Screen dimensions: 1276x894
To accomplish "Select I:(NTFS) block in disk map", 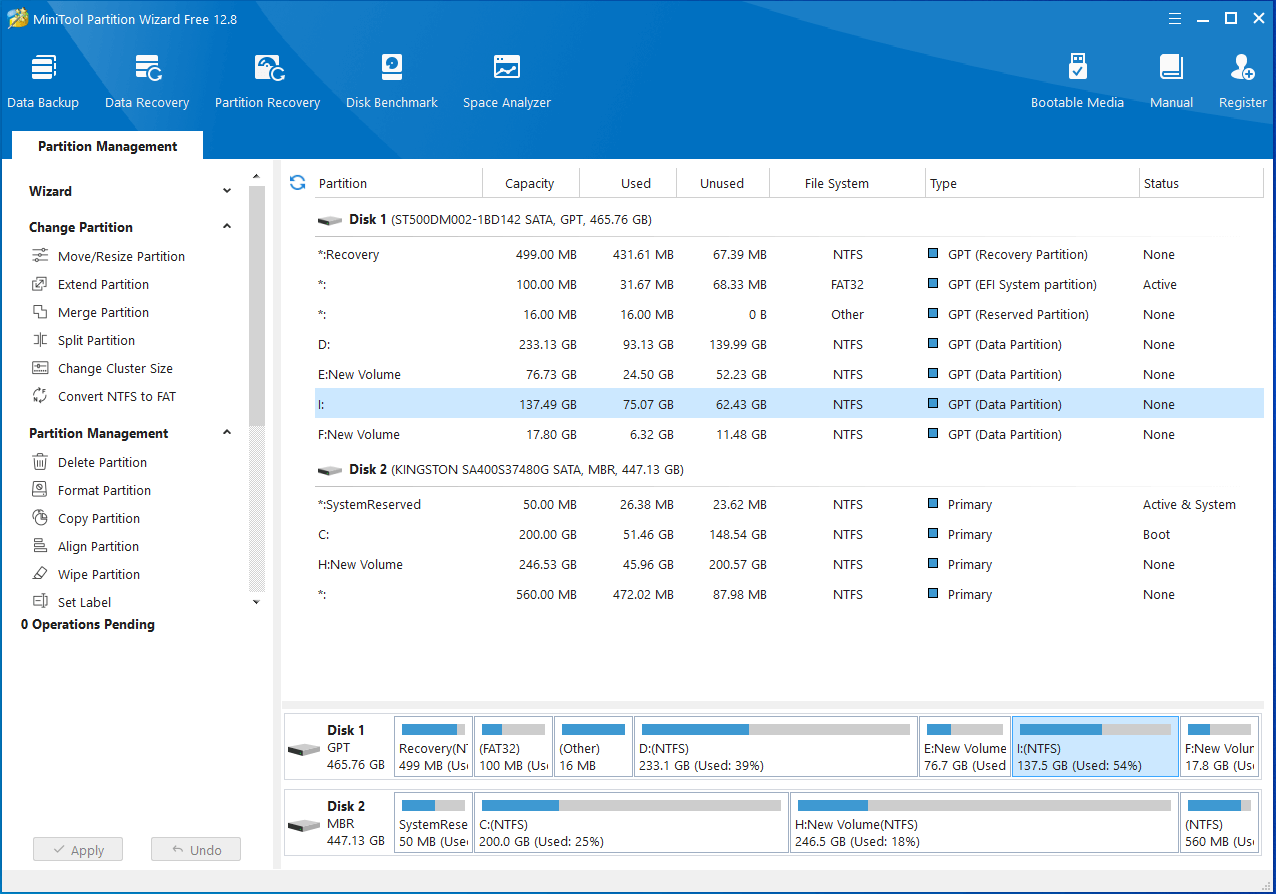I will (x=1095, y=746).
